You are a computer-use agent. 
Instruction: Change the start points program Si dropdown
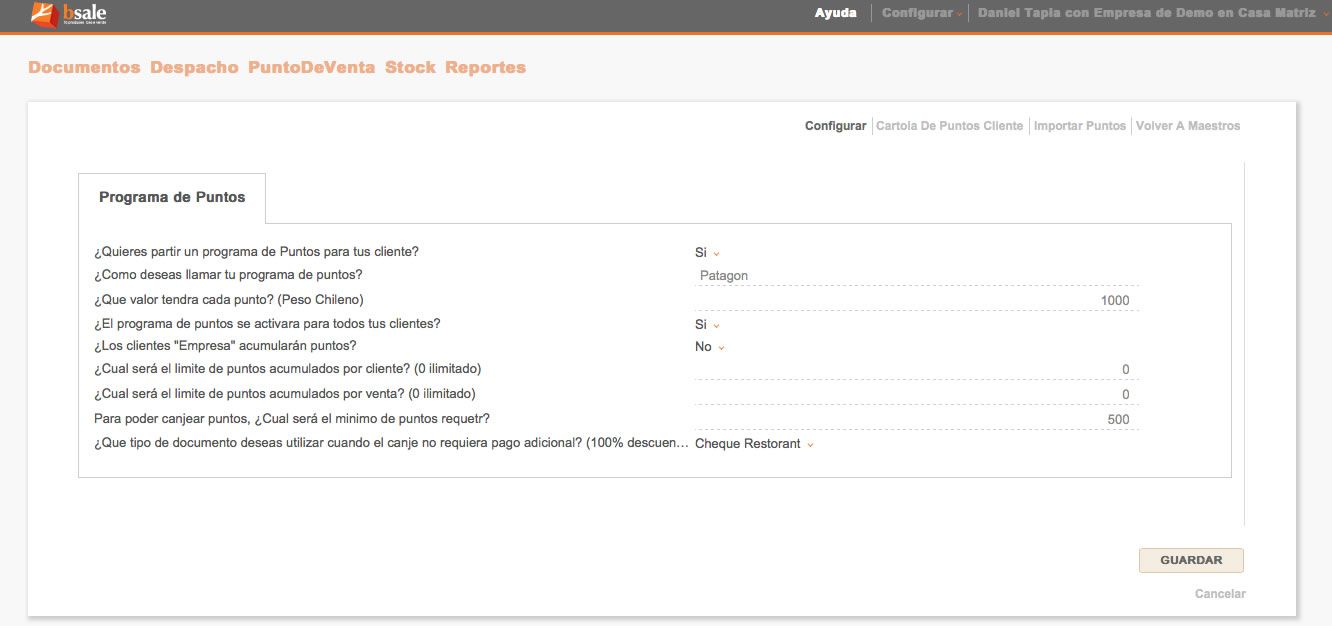pyautogui.click(x=707, y=253)
